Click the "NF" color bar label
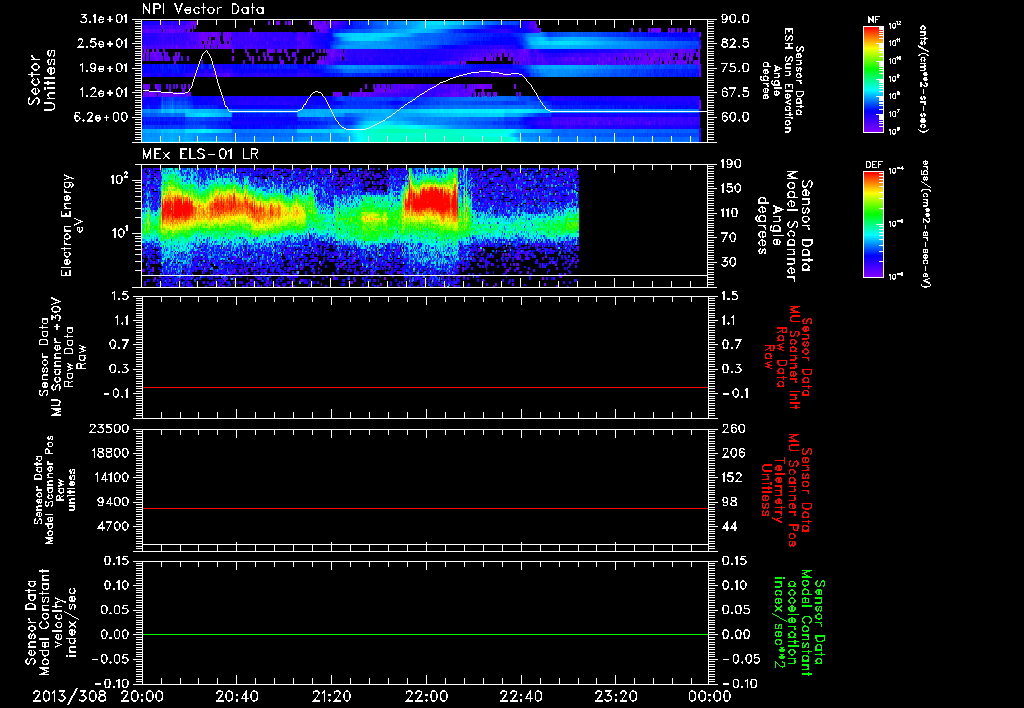The height and width of the screenshot is (708, 1024). (x=873, y=20)
